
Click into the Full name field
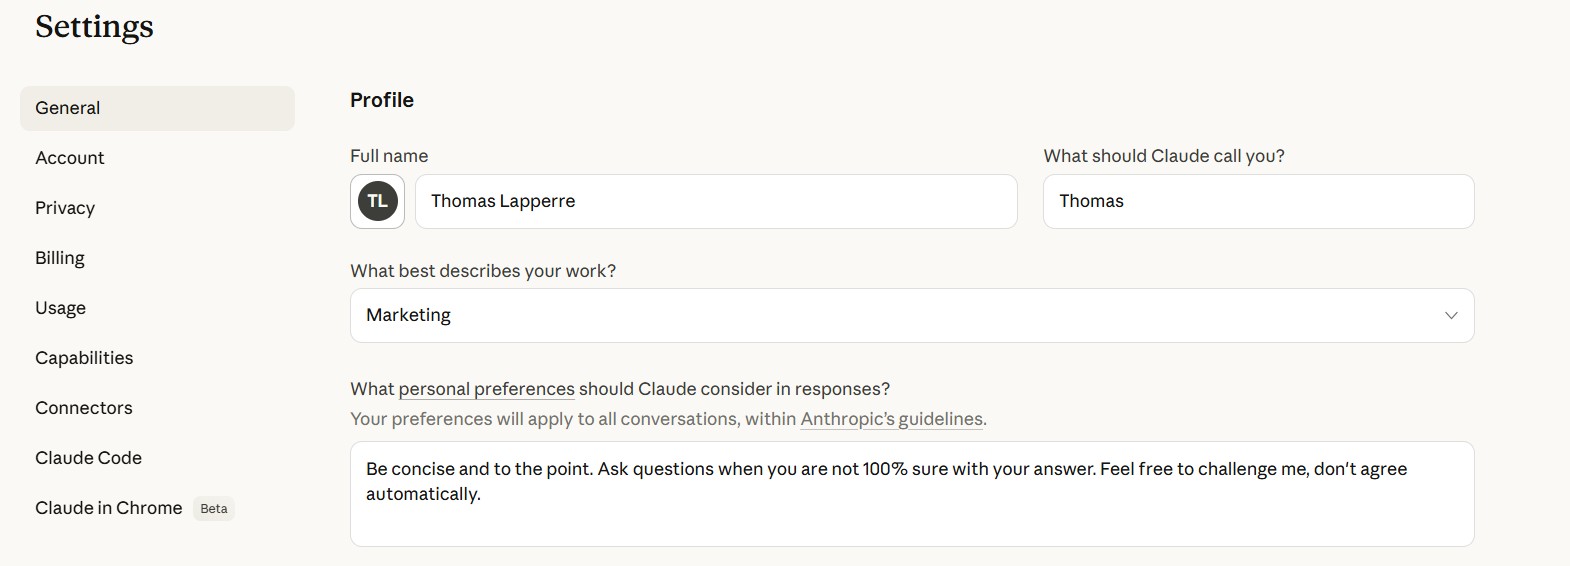[x=715, y=201]
